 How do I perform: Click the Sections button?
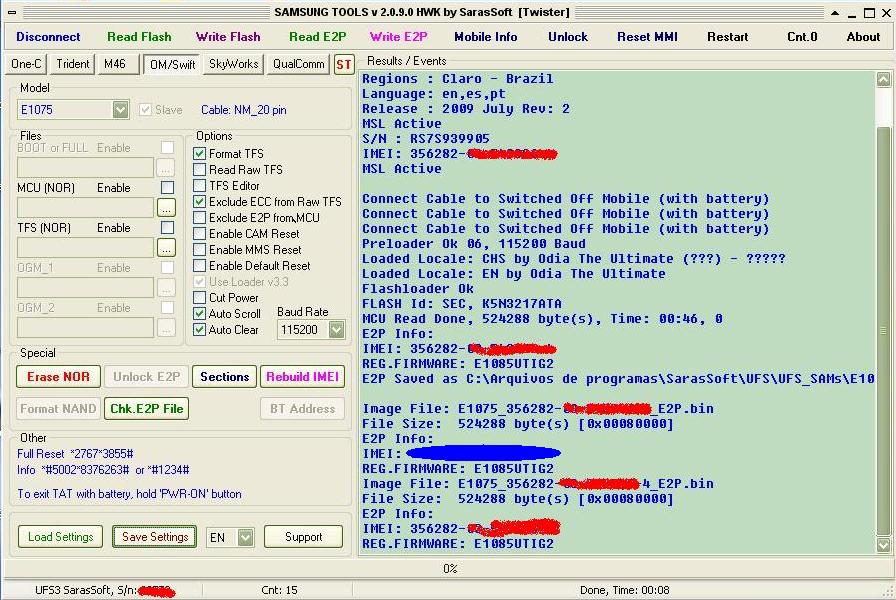point(225,377)
